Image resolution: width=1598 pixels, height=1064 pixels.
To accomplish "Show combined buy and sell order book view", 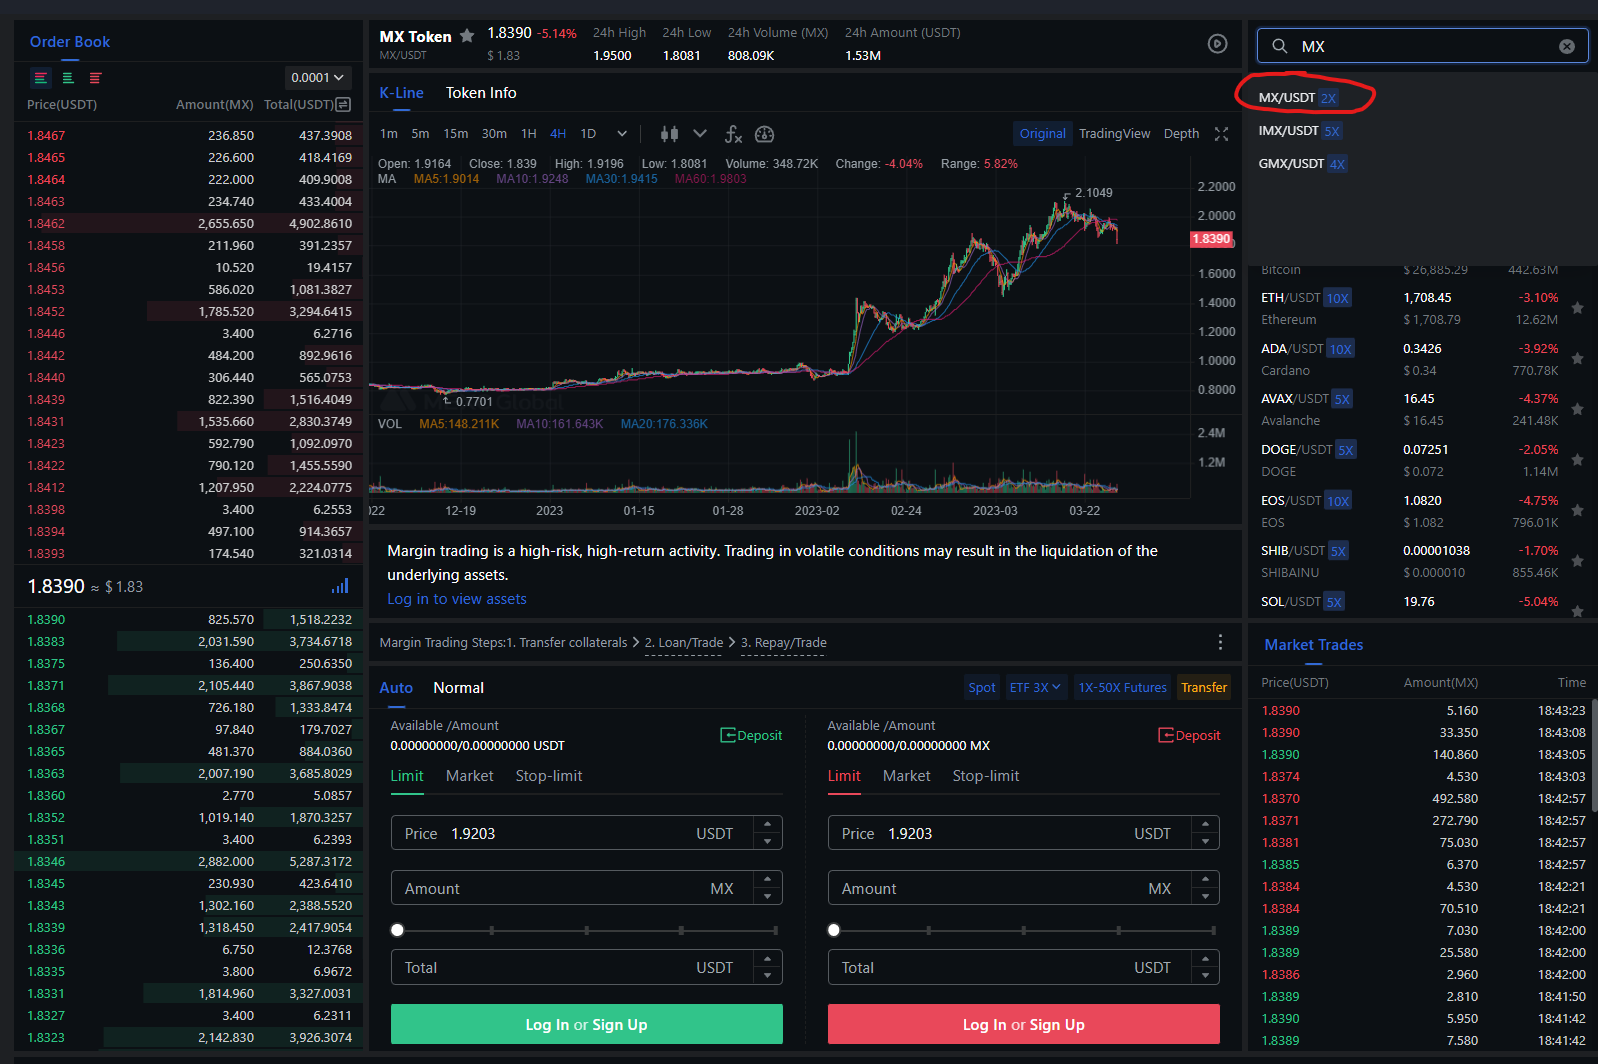I will tap(41, 78).
